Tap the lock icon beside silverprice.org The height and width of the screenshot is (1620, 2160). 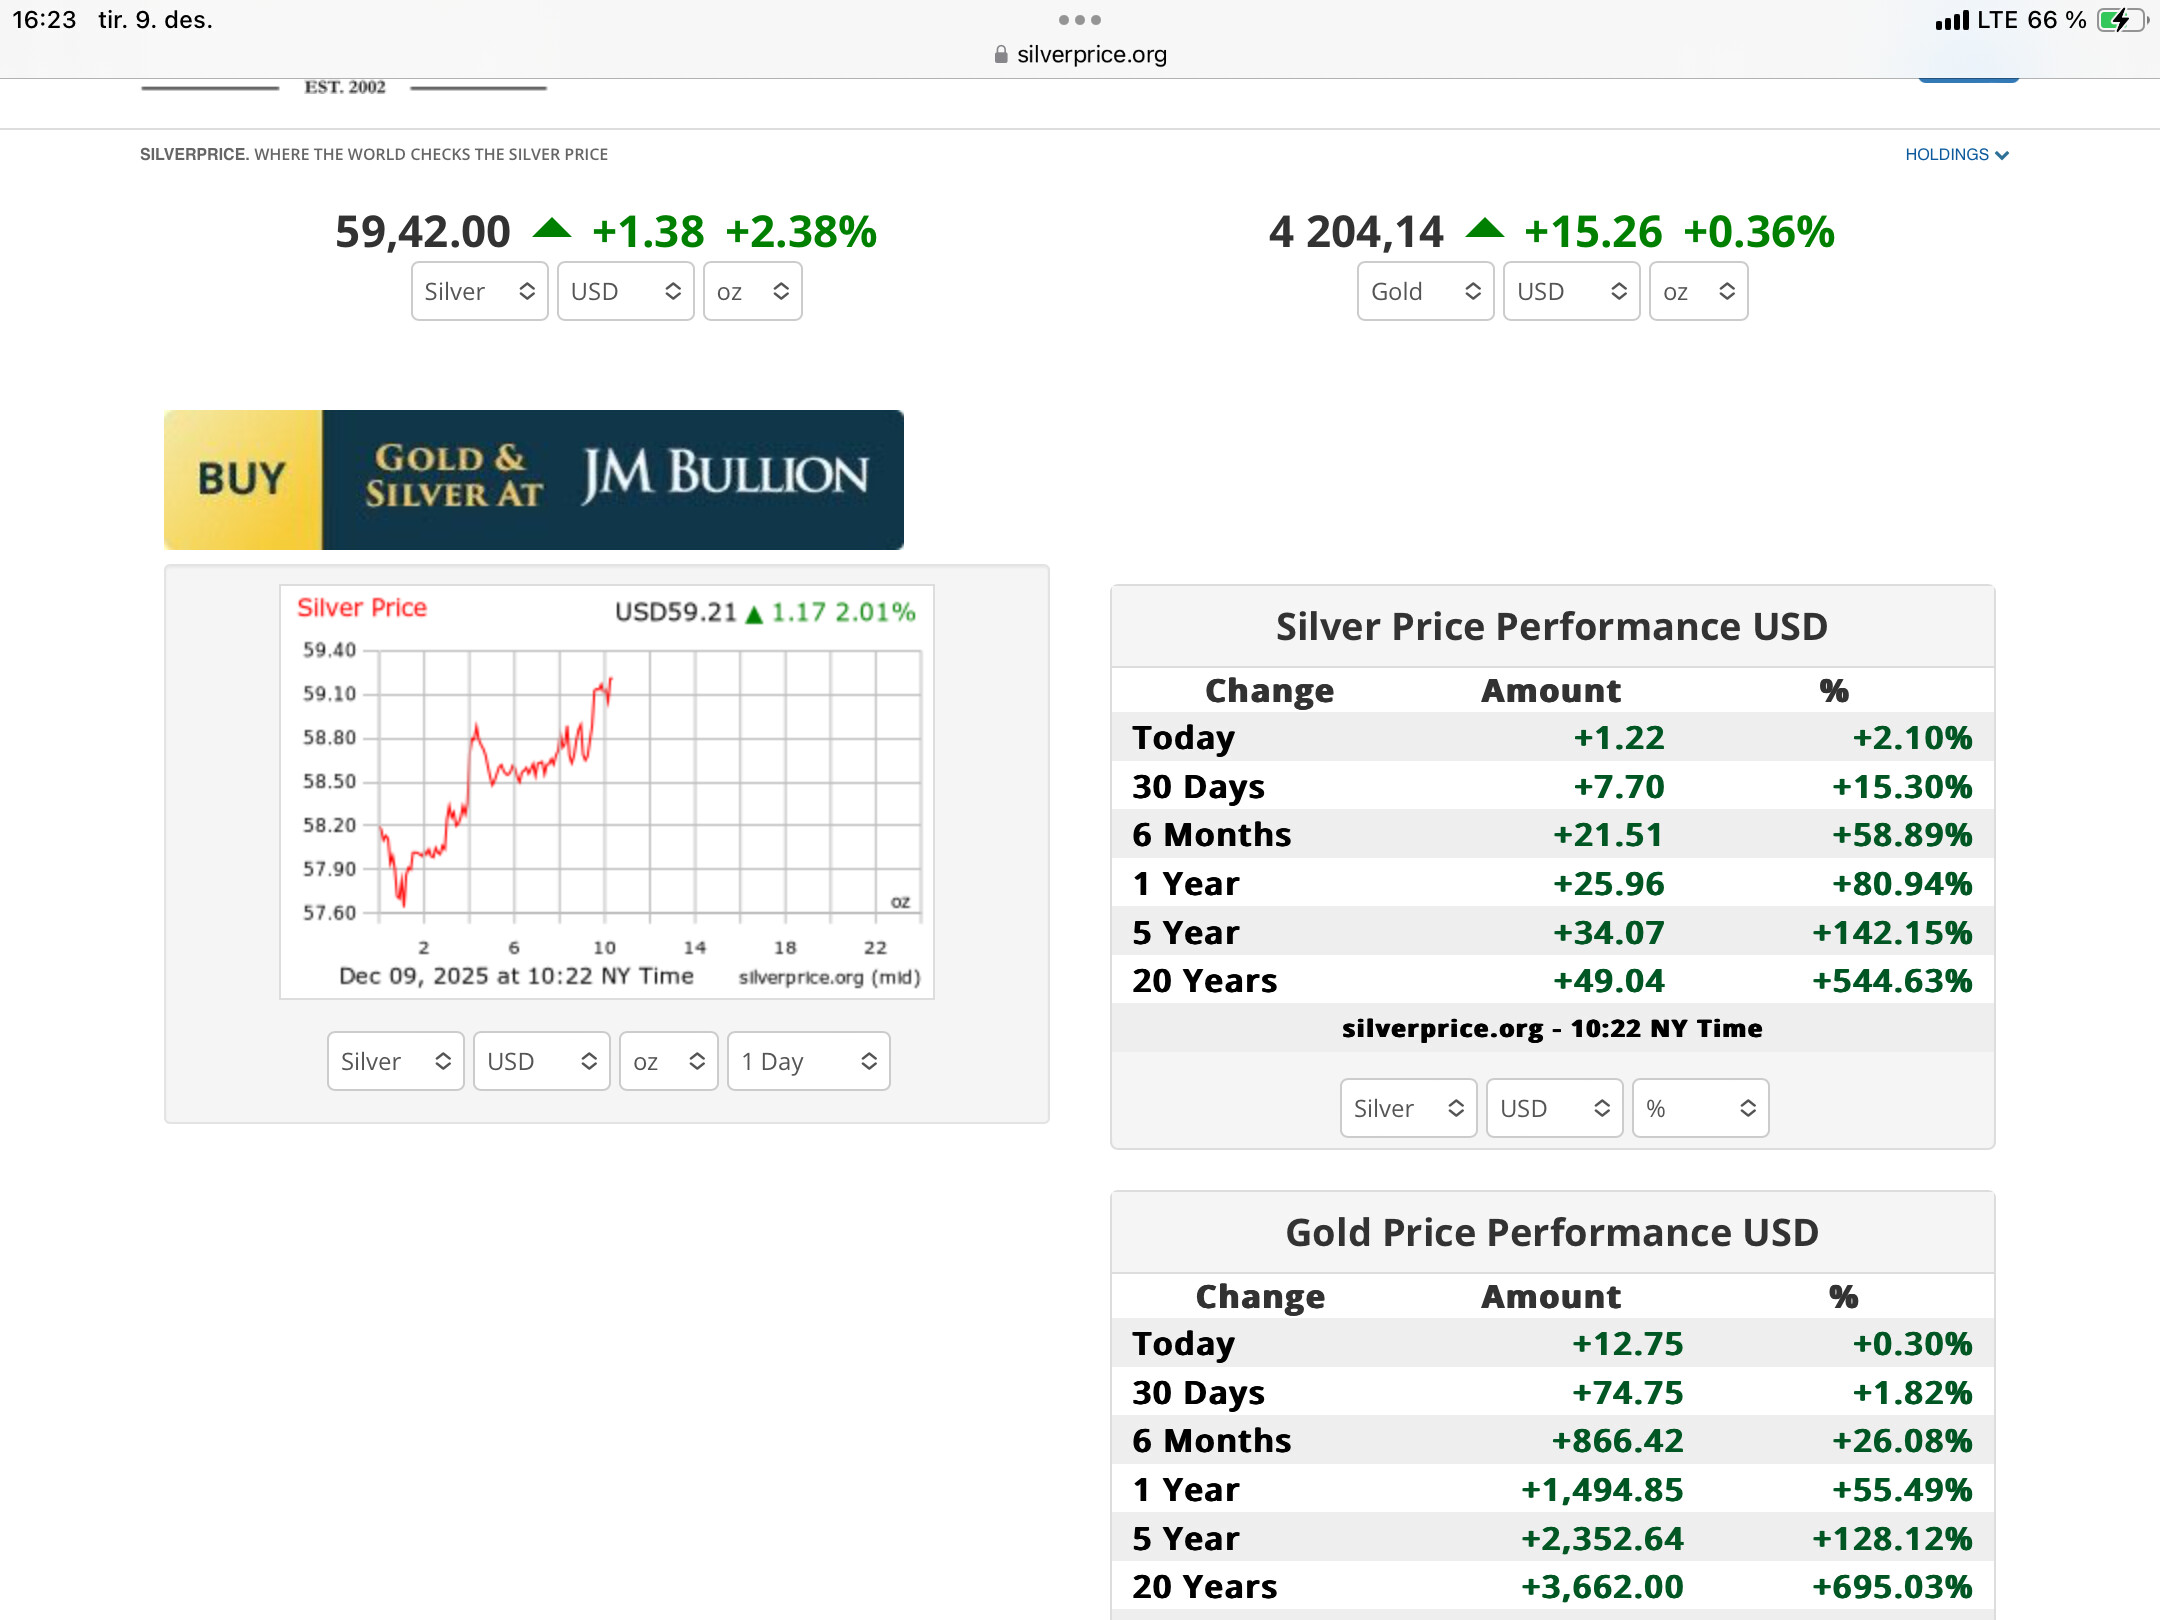[1000, 55]
